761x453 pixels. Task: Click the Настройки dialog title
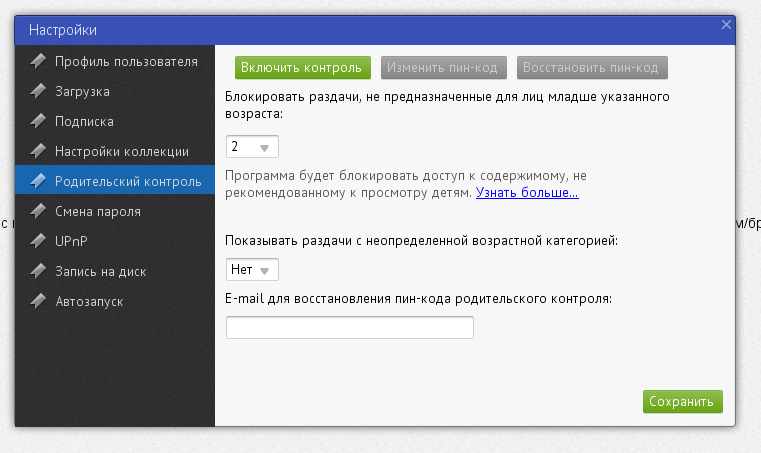point(63,30)
